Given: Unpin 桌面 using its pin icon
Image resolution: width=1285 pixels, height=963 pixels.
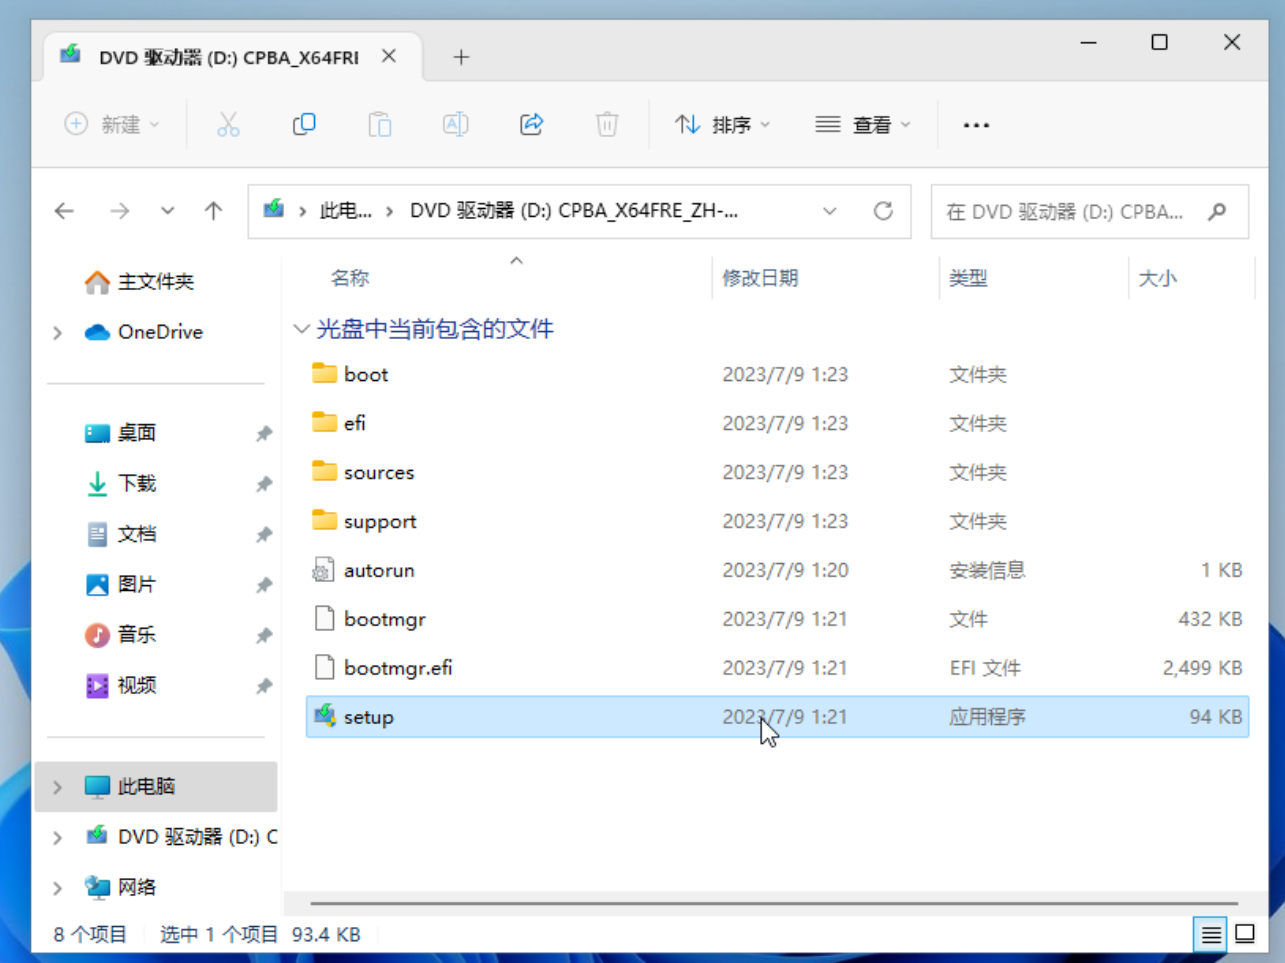Looking at the screenshot, I should coord(264,434).
